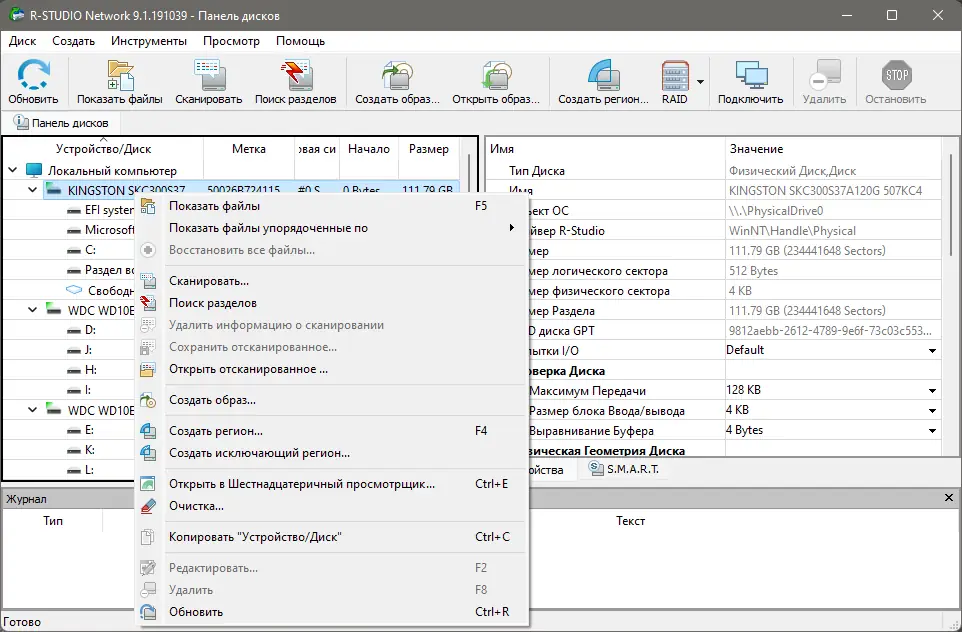Open the Просмотр menu
Image resolution: width=962 pixels, height=632 pixels.
tap(231, 41)
